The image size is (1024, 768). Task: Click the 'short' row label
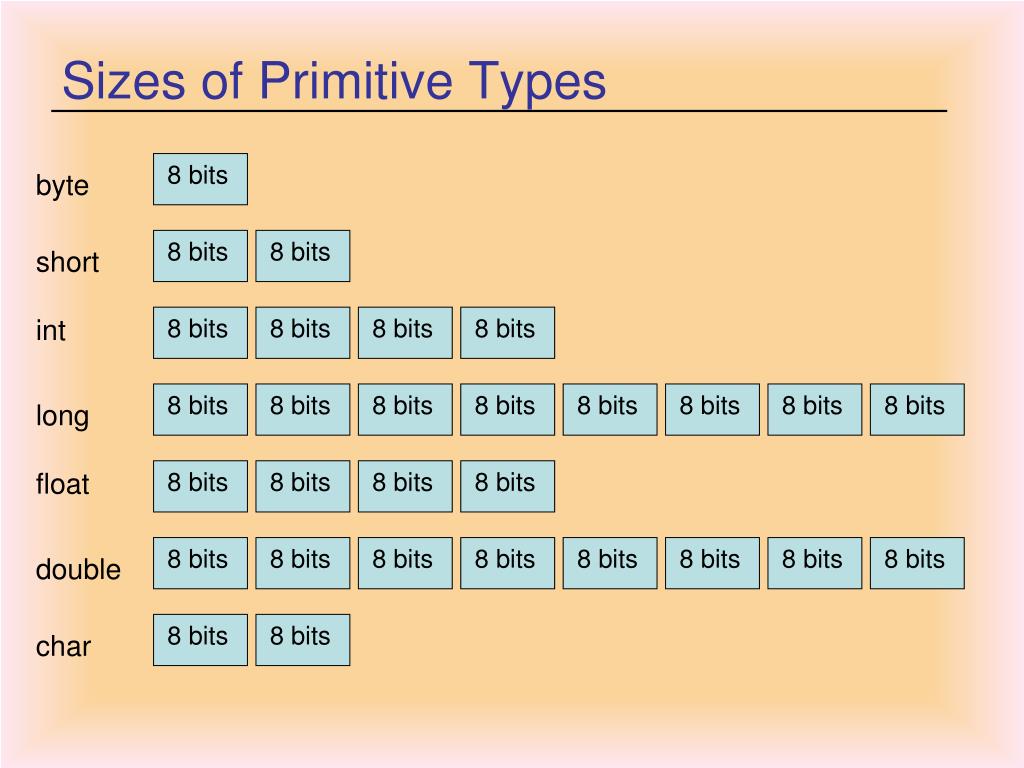click(67, 263)
